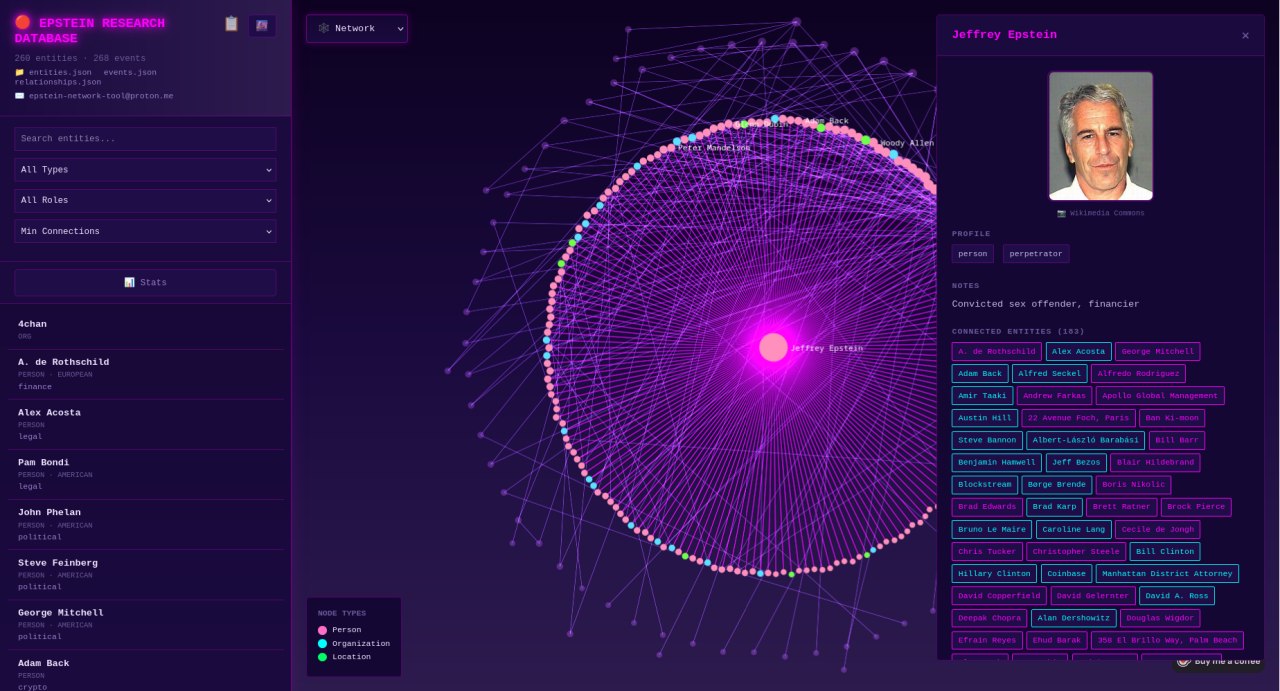The image size is (1280, 691).
Task: Open the Min Connections dropdown
Action: 145,231
